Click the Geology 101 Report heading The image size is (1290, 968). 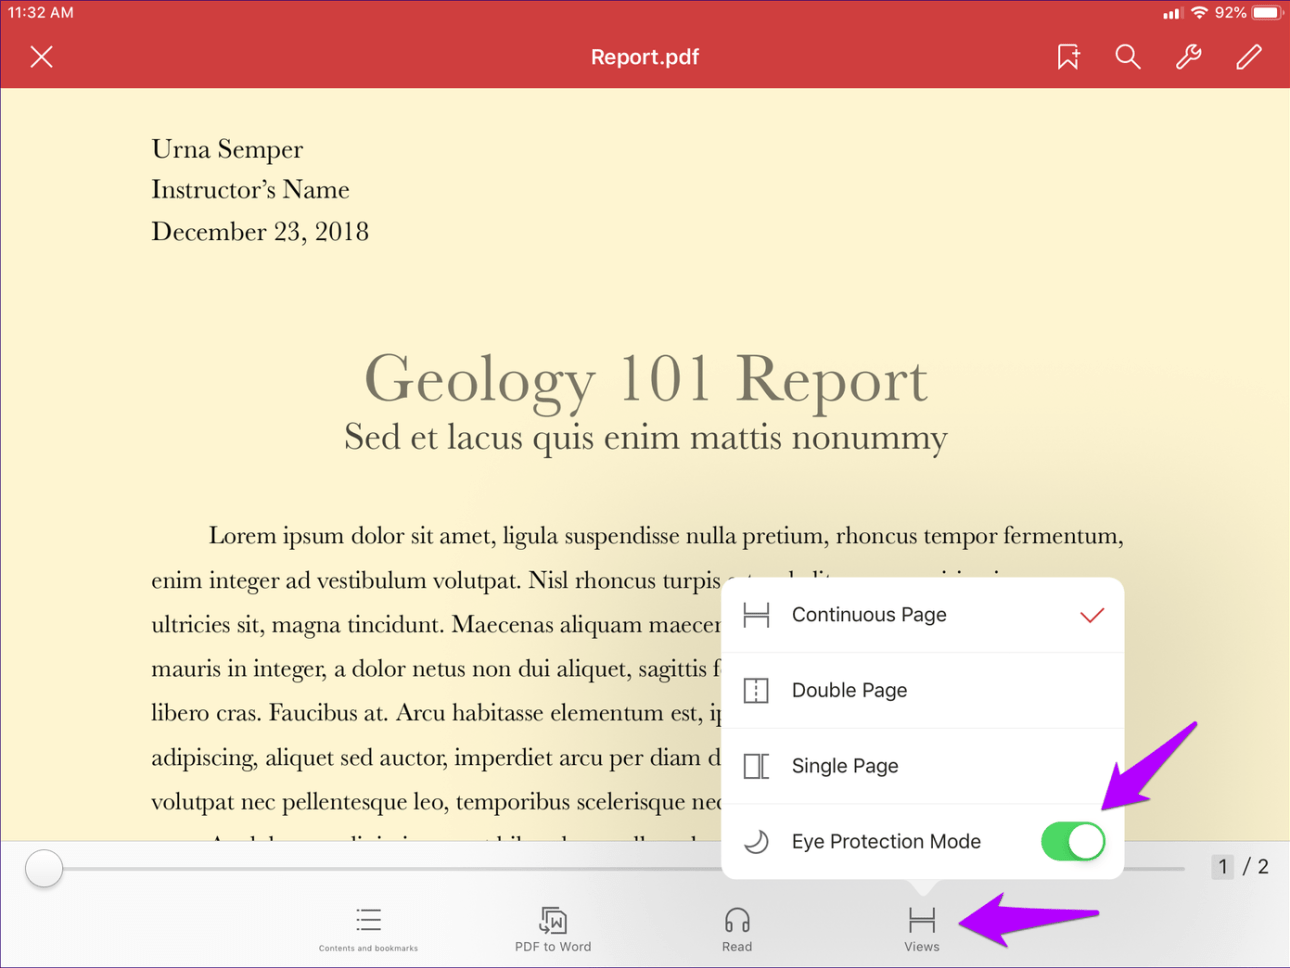point(645,379)
